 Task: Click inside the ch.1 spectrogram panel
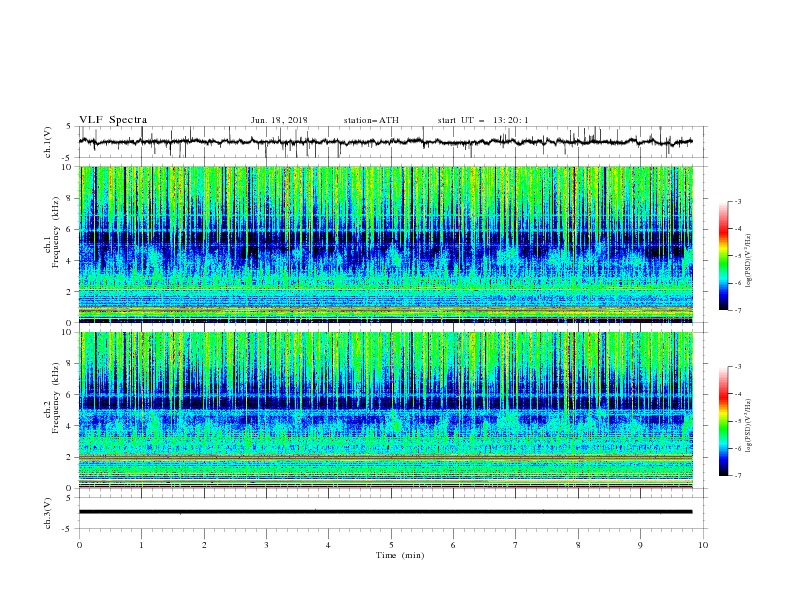point(385,244)
